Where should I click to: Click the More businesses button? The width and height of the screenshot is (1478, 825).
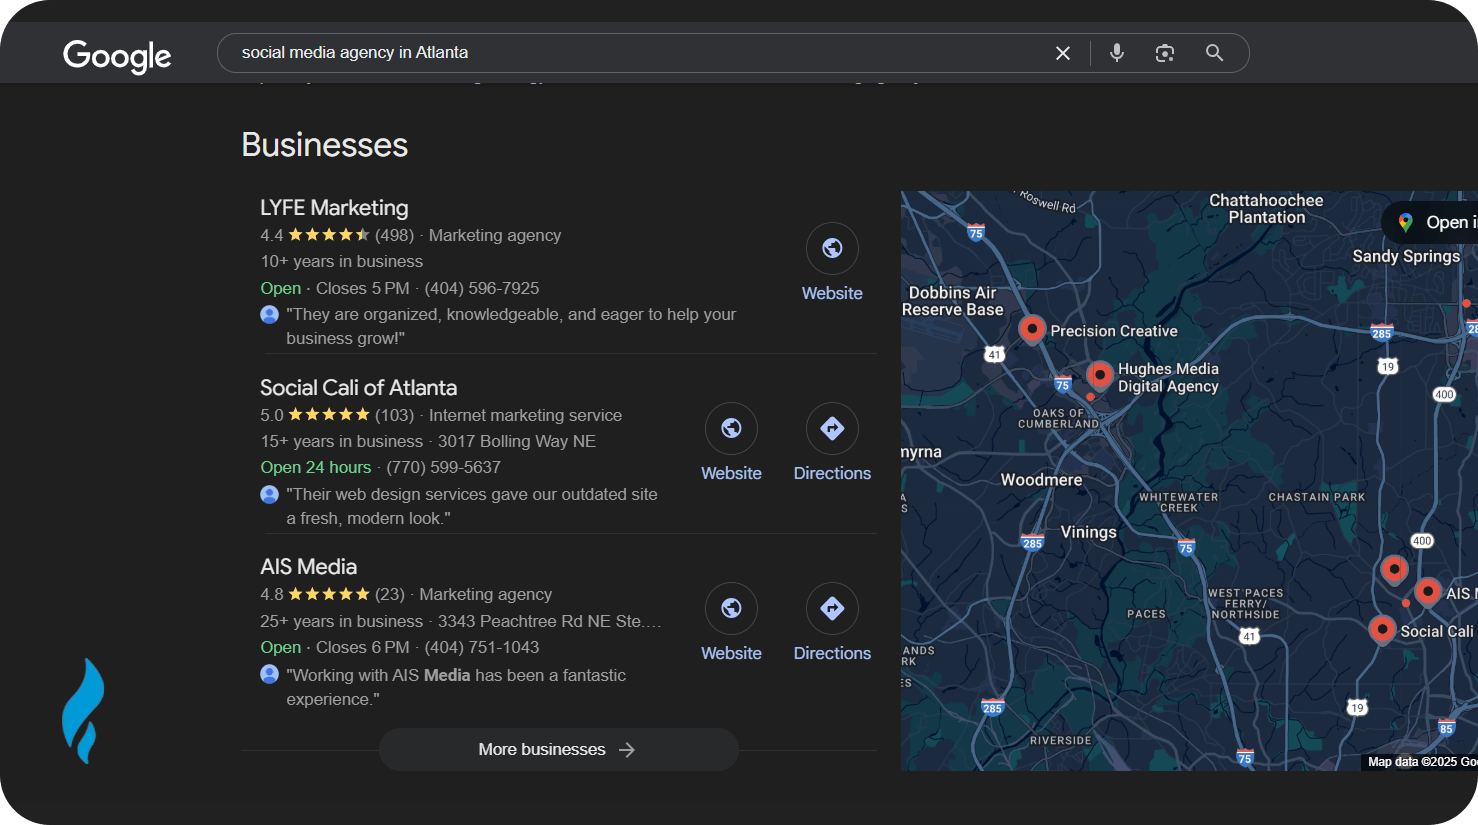click(558, 750)
